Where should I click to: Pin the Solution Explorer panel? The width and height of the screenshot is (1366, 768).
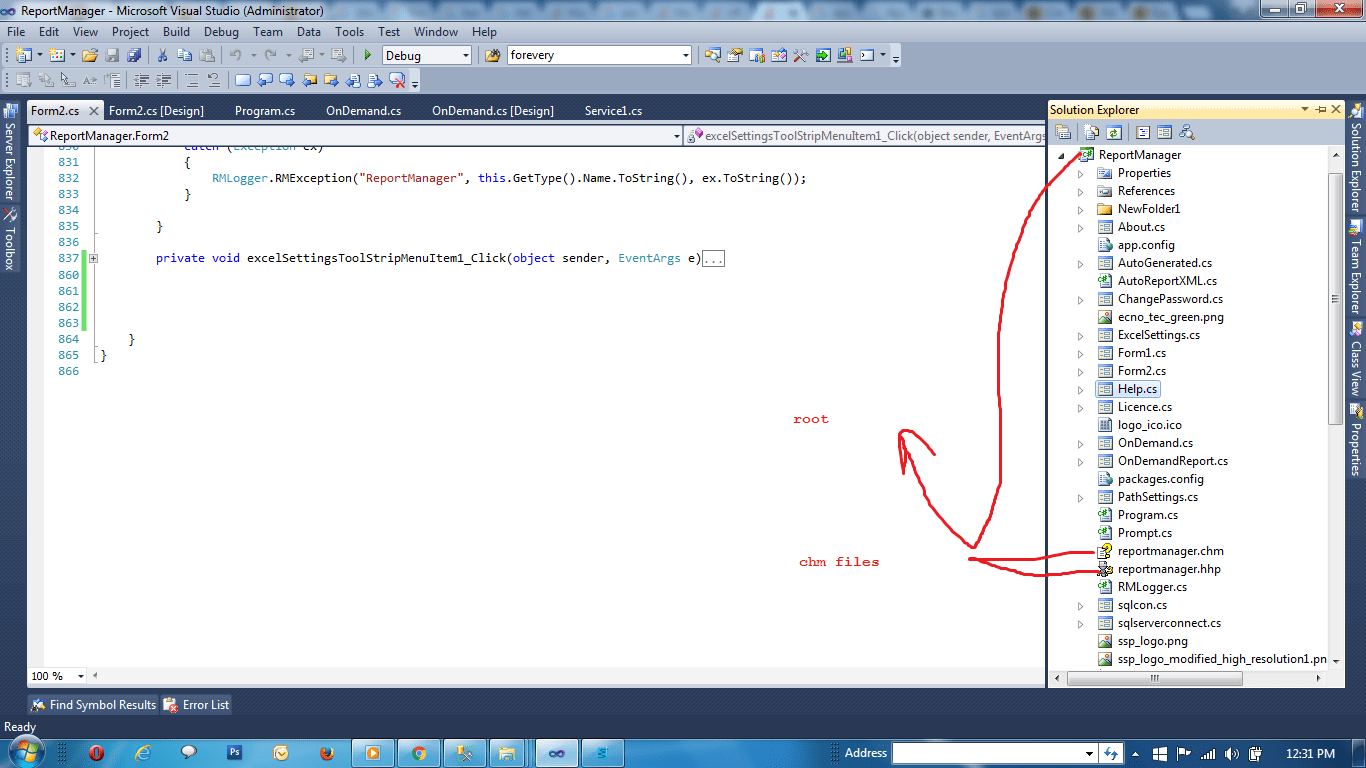[1323, 110]
